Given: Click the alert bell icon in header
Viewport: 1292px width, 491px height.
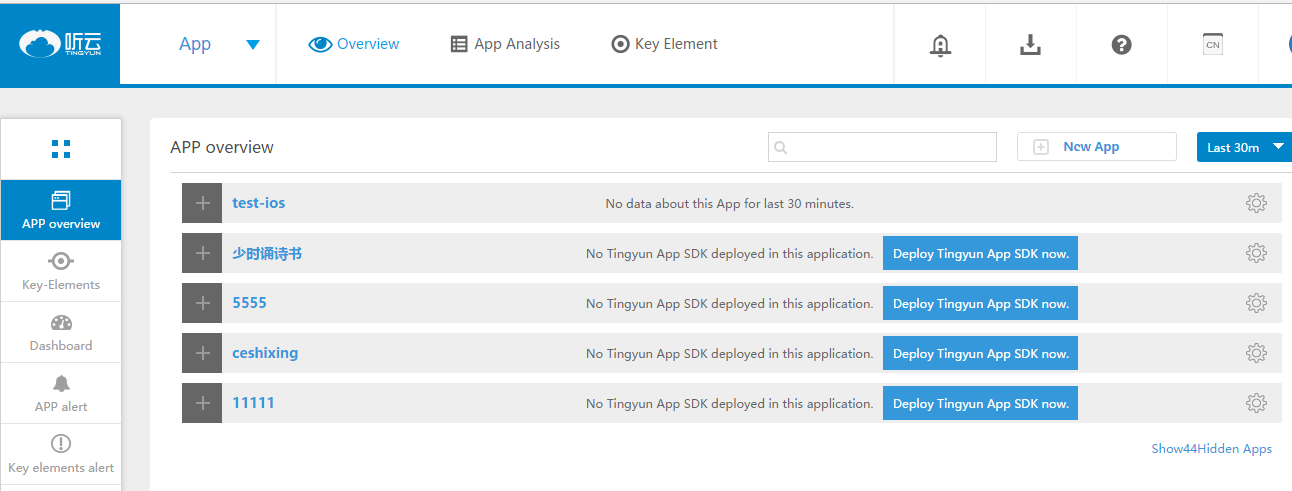Looking at the screenshot, I should pos(939,45).
